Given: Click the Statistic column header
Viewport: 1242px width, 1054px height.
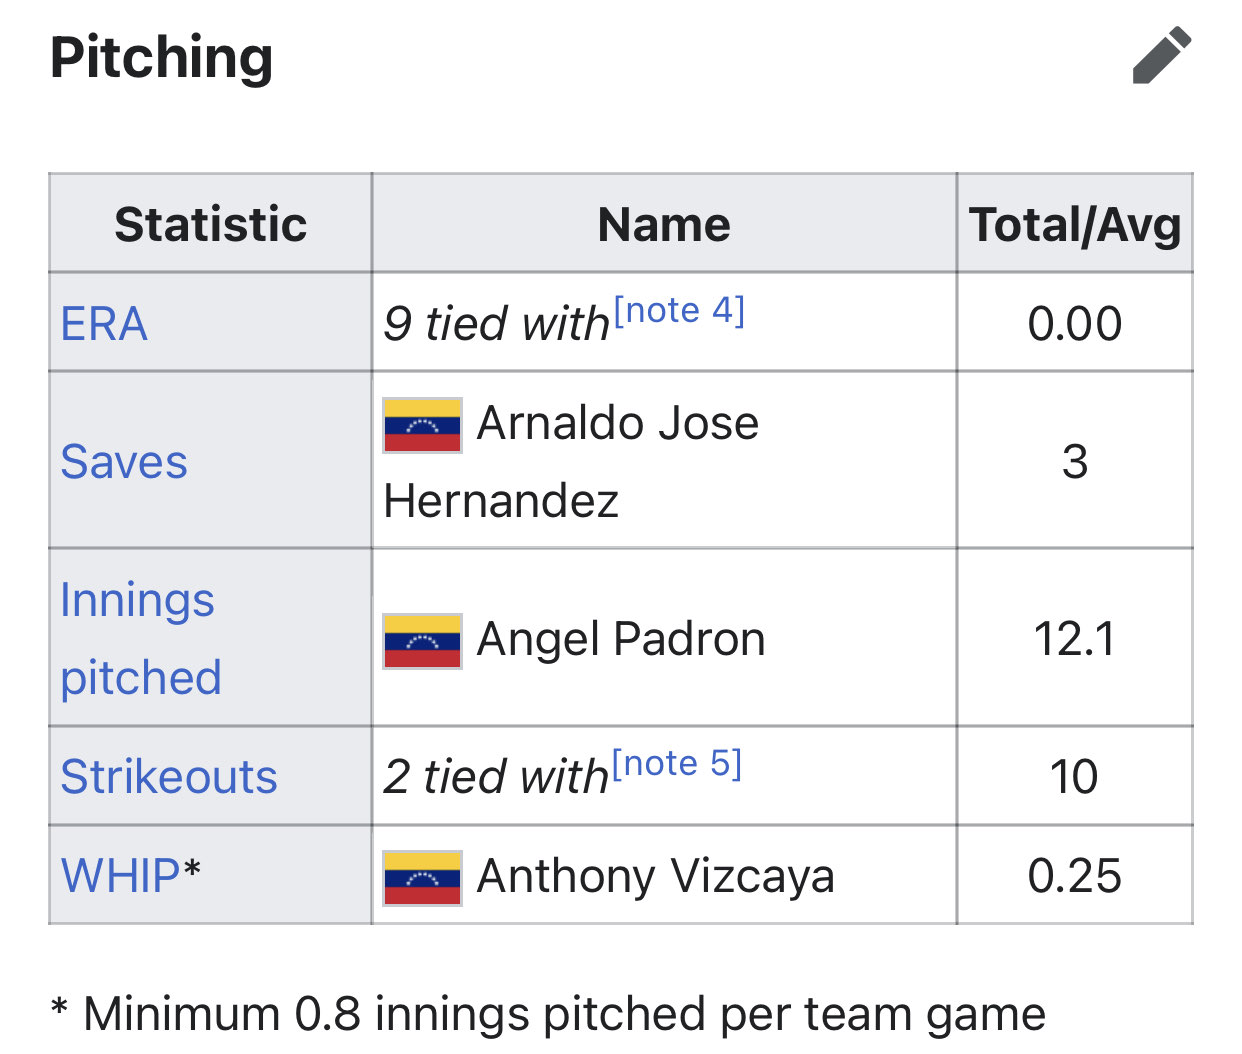Looking at the screenshot, I should point(210,224).
